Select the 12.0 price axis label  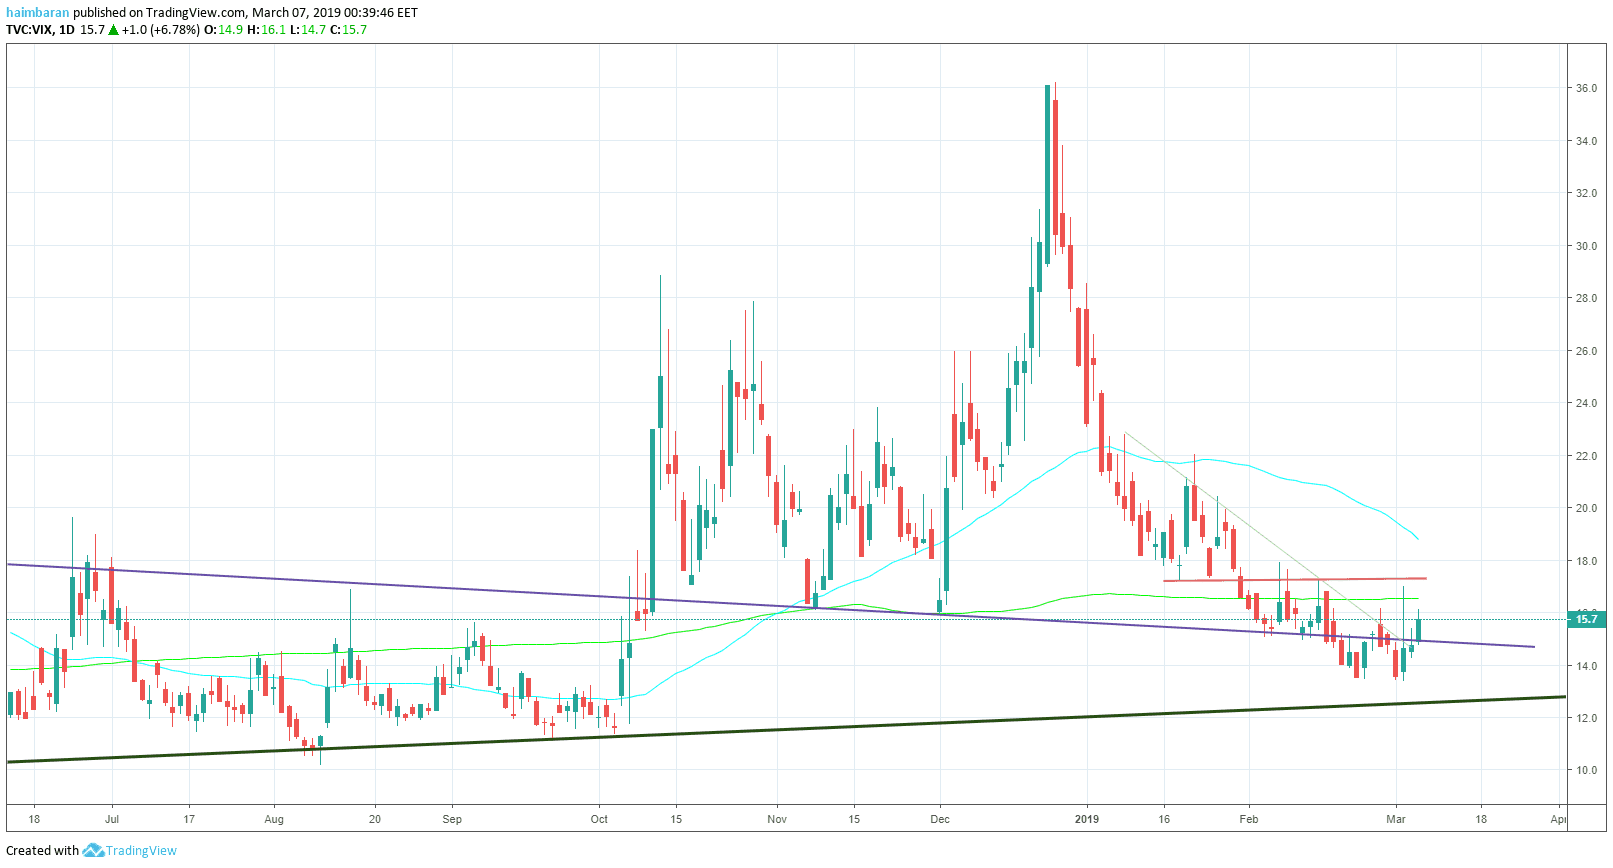pos(1587,718)
